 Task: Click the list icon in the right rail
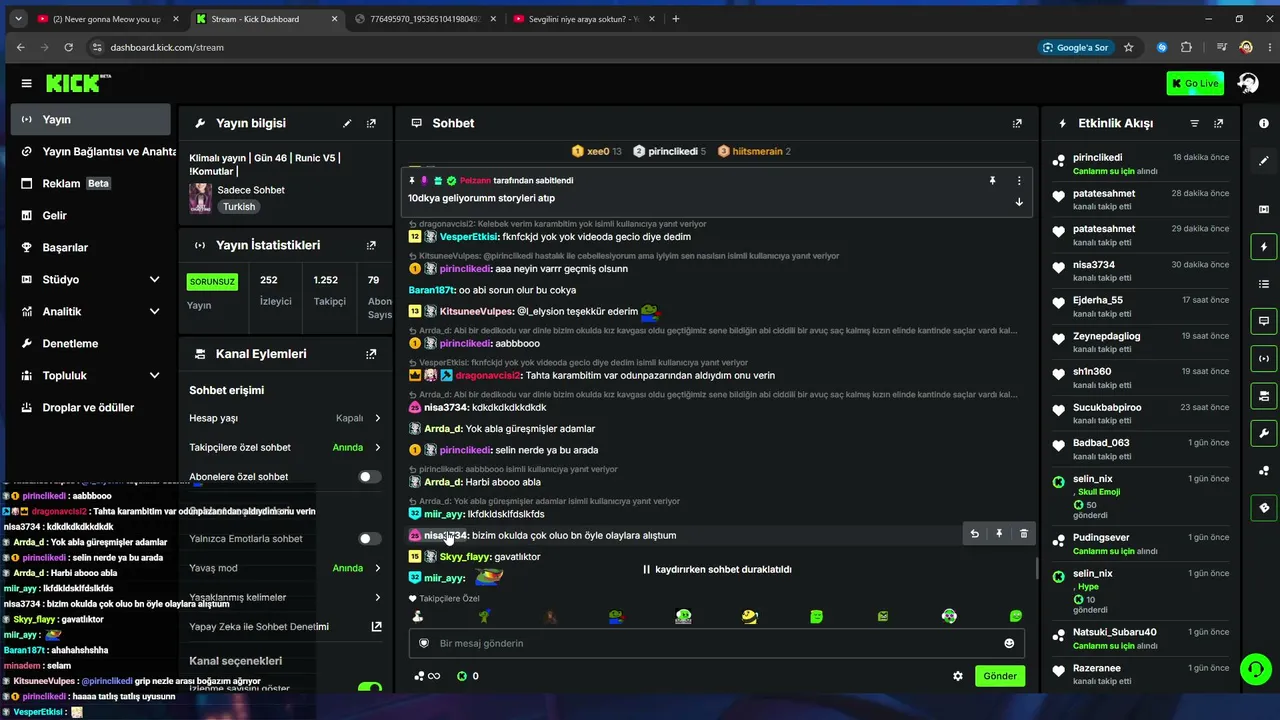click(1264, 284)
